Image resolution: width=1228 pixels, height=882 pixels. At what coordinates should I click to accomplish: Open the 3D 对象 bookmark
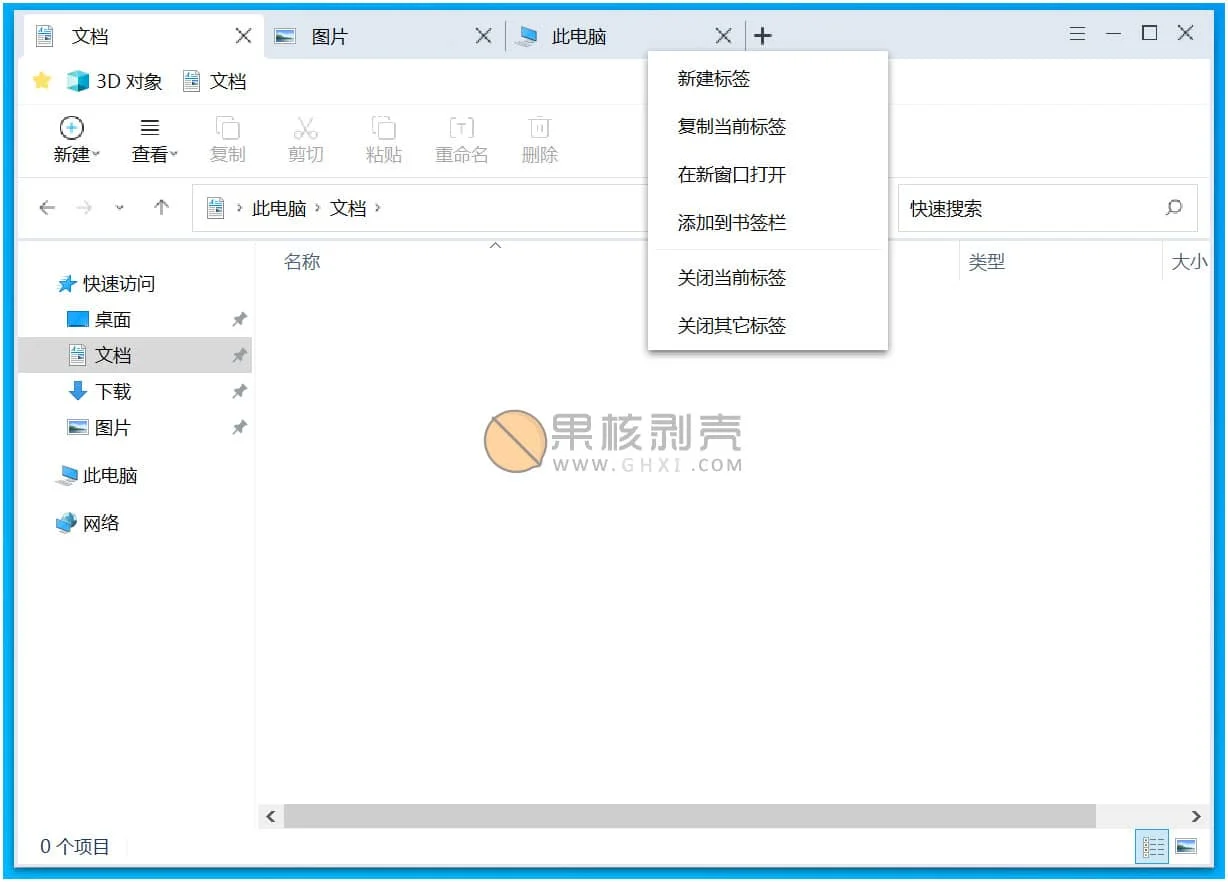(x=115, y=82)
